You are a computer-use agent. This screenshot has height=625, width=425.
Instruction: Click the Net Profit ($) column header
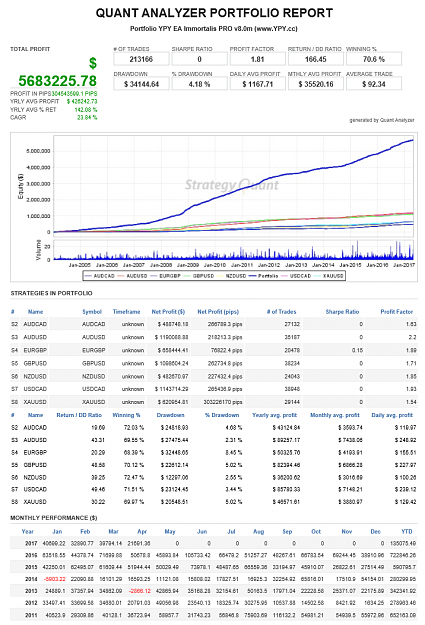168,312
